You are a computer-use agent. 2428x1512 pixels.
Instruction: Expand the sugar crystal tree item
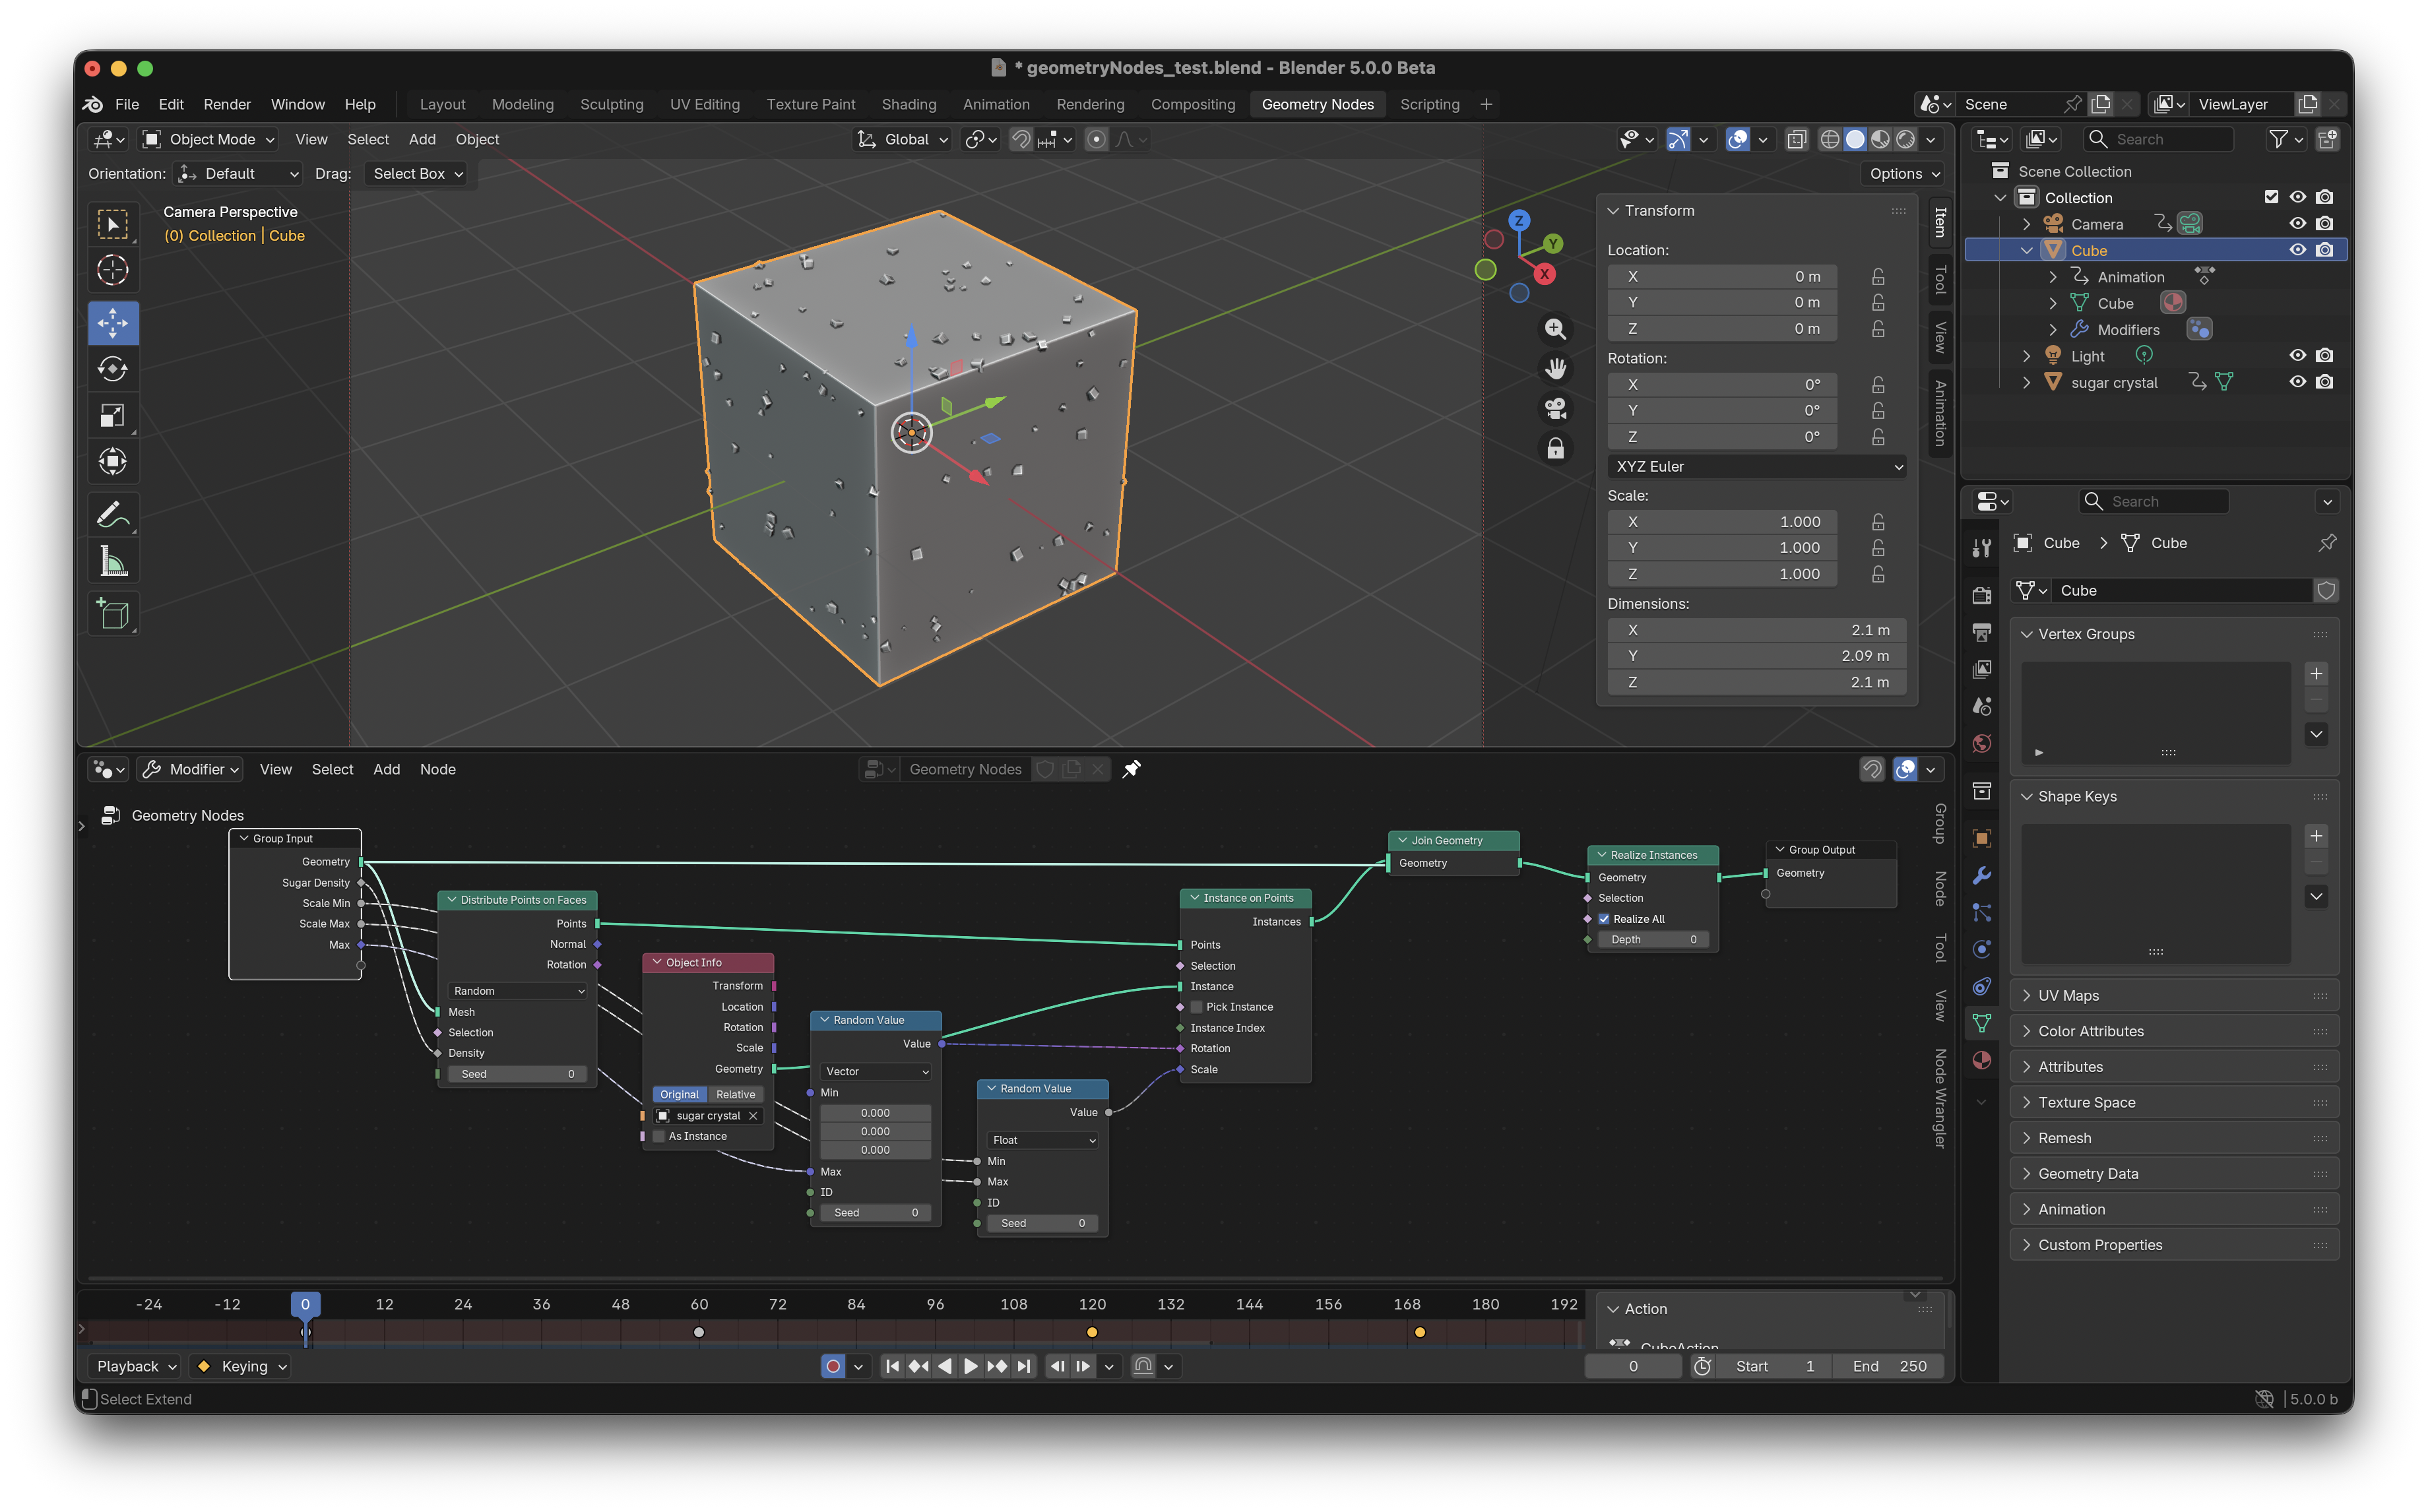point(2026,383)
